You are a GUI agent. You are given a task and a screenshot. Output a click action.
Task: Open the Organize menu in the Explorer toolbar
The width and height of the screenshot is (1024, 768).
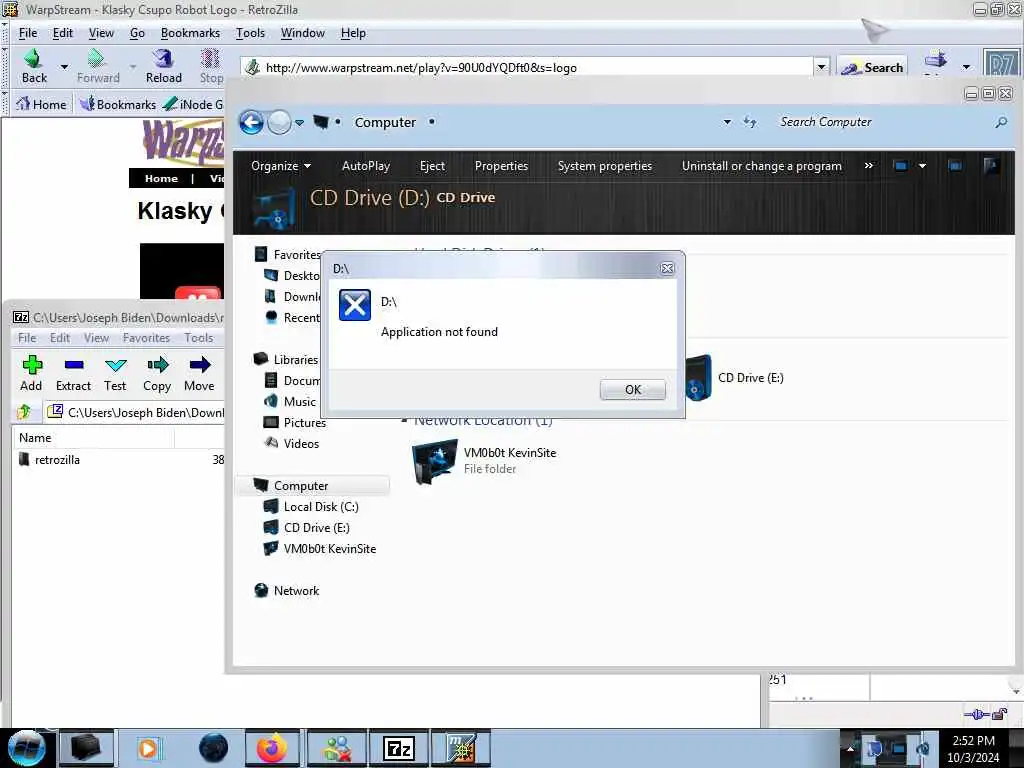pyautogui.click(x=281, y=166)
